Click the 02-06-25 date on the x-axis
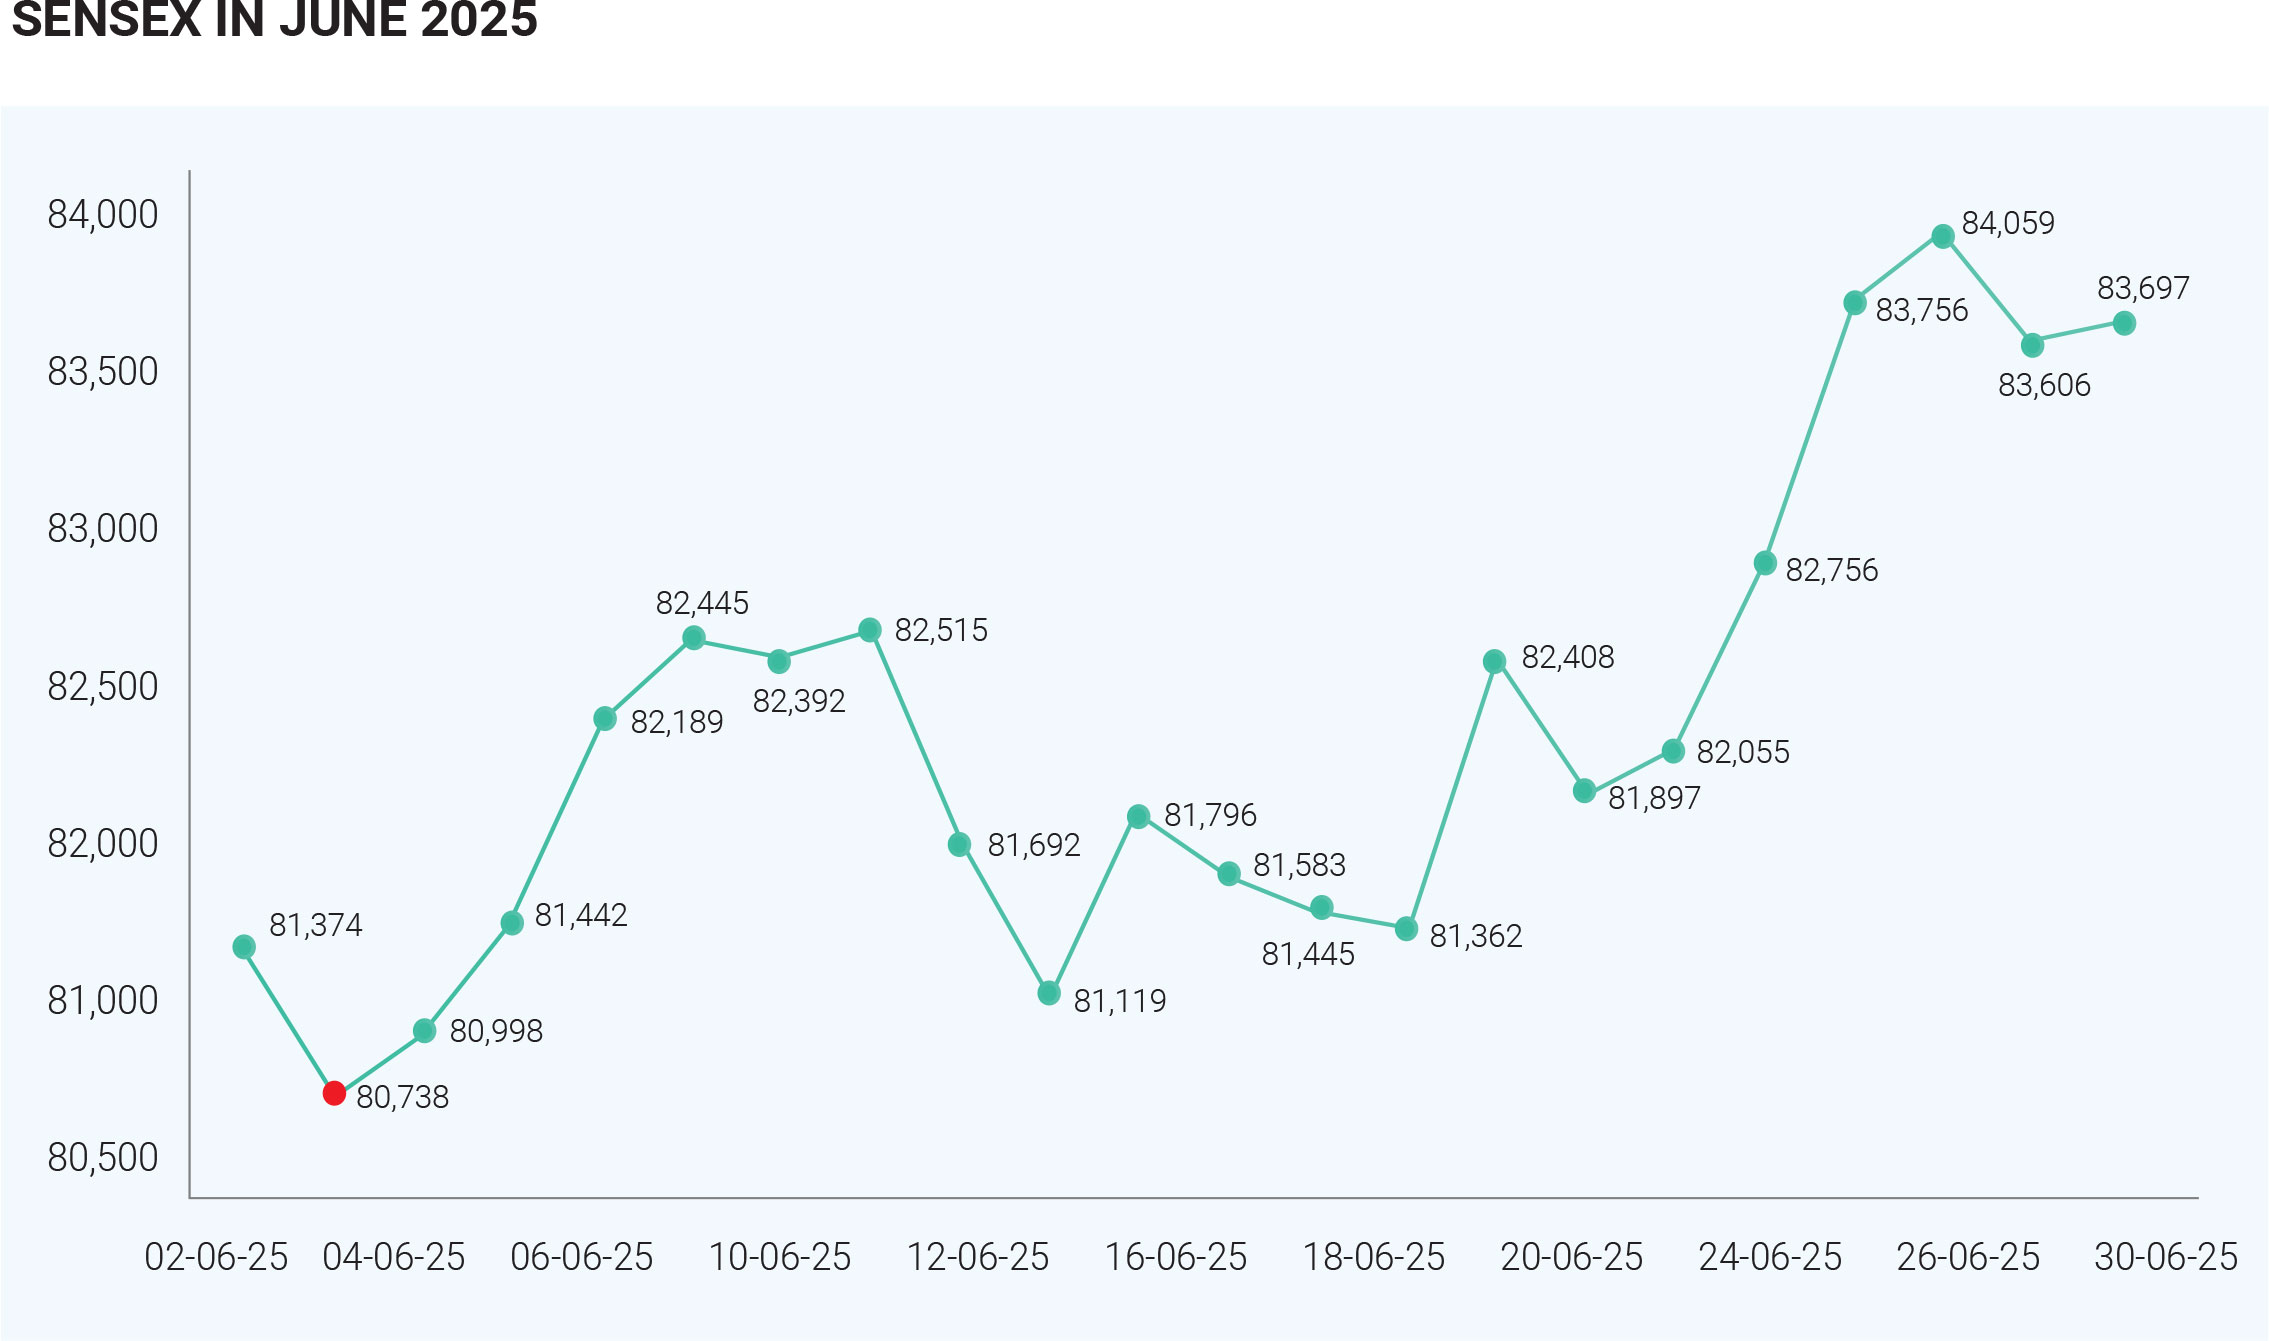2269x1341 pixels. [x=216, y=1257]
